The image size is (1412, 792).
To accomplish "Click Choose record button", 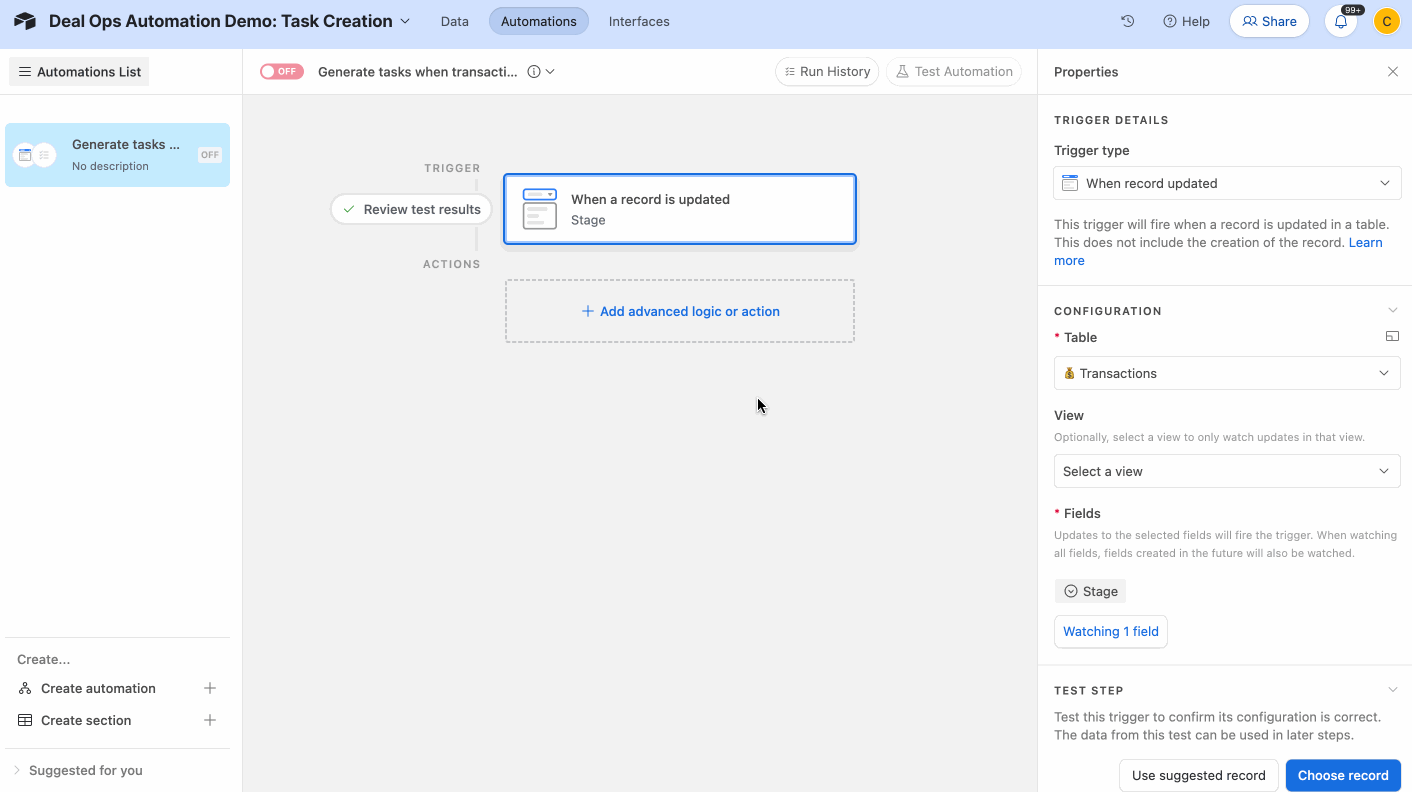I will tap(1343, 775).
